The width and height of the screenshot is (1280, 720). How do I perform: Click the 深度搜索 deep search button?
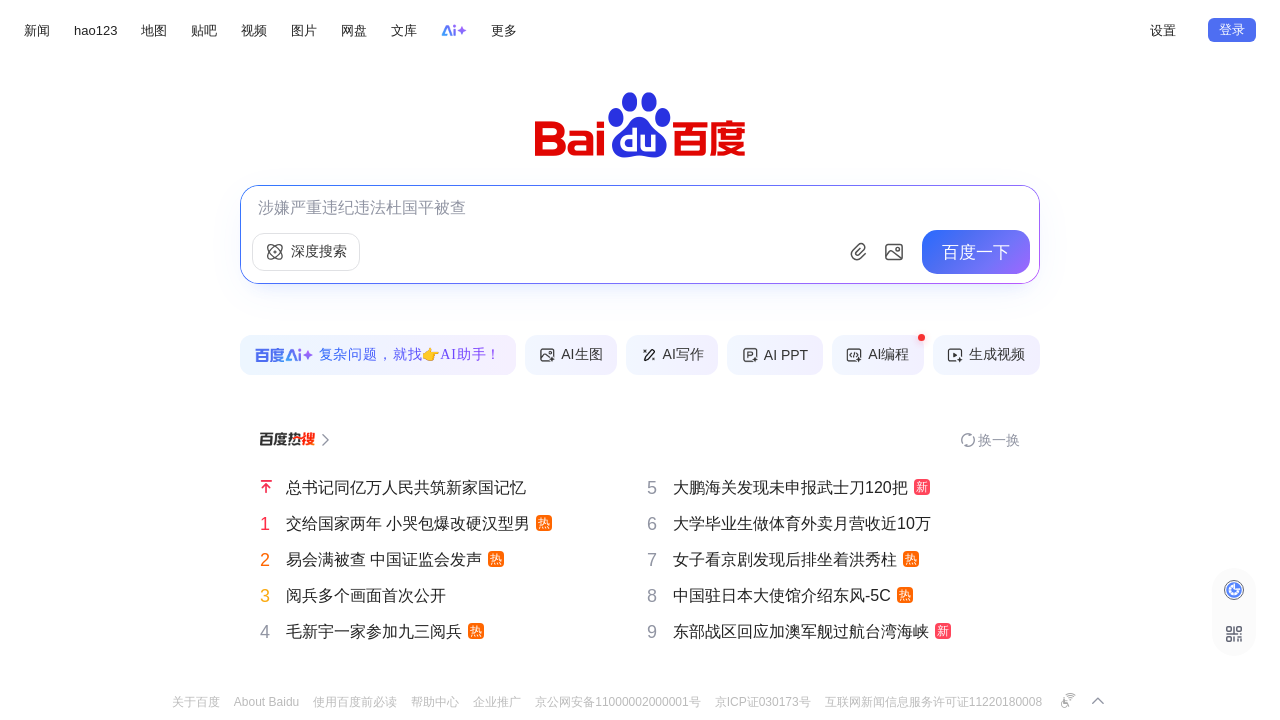point(306,252)
